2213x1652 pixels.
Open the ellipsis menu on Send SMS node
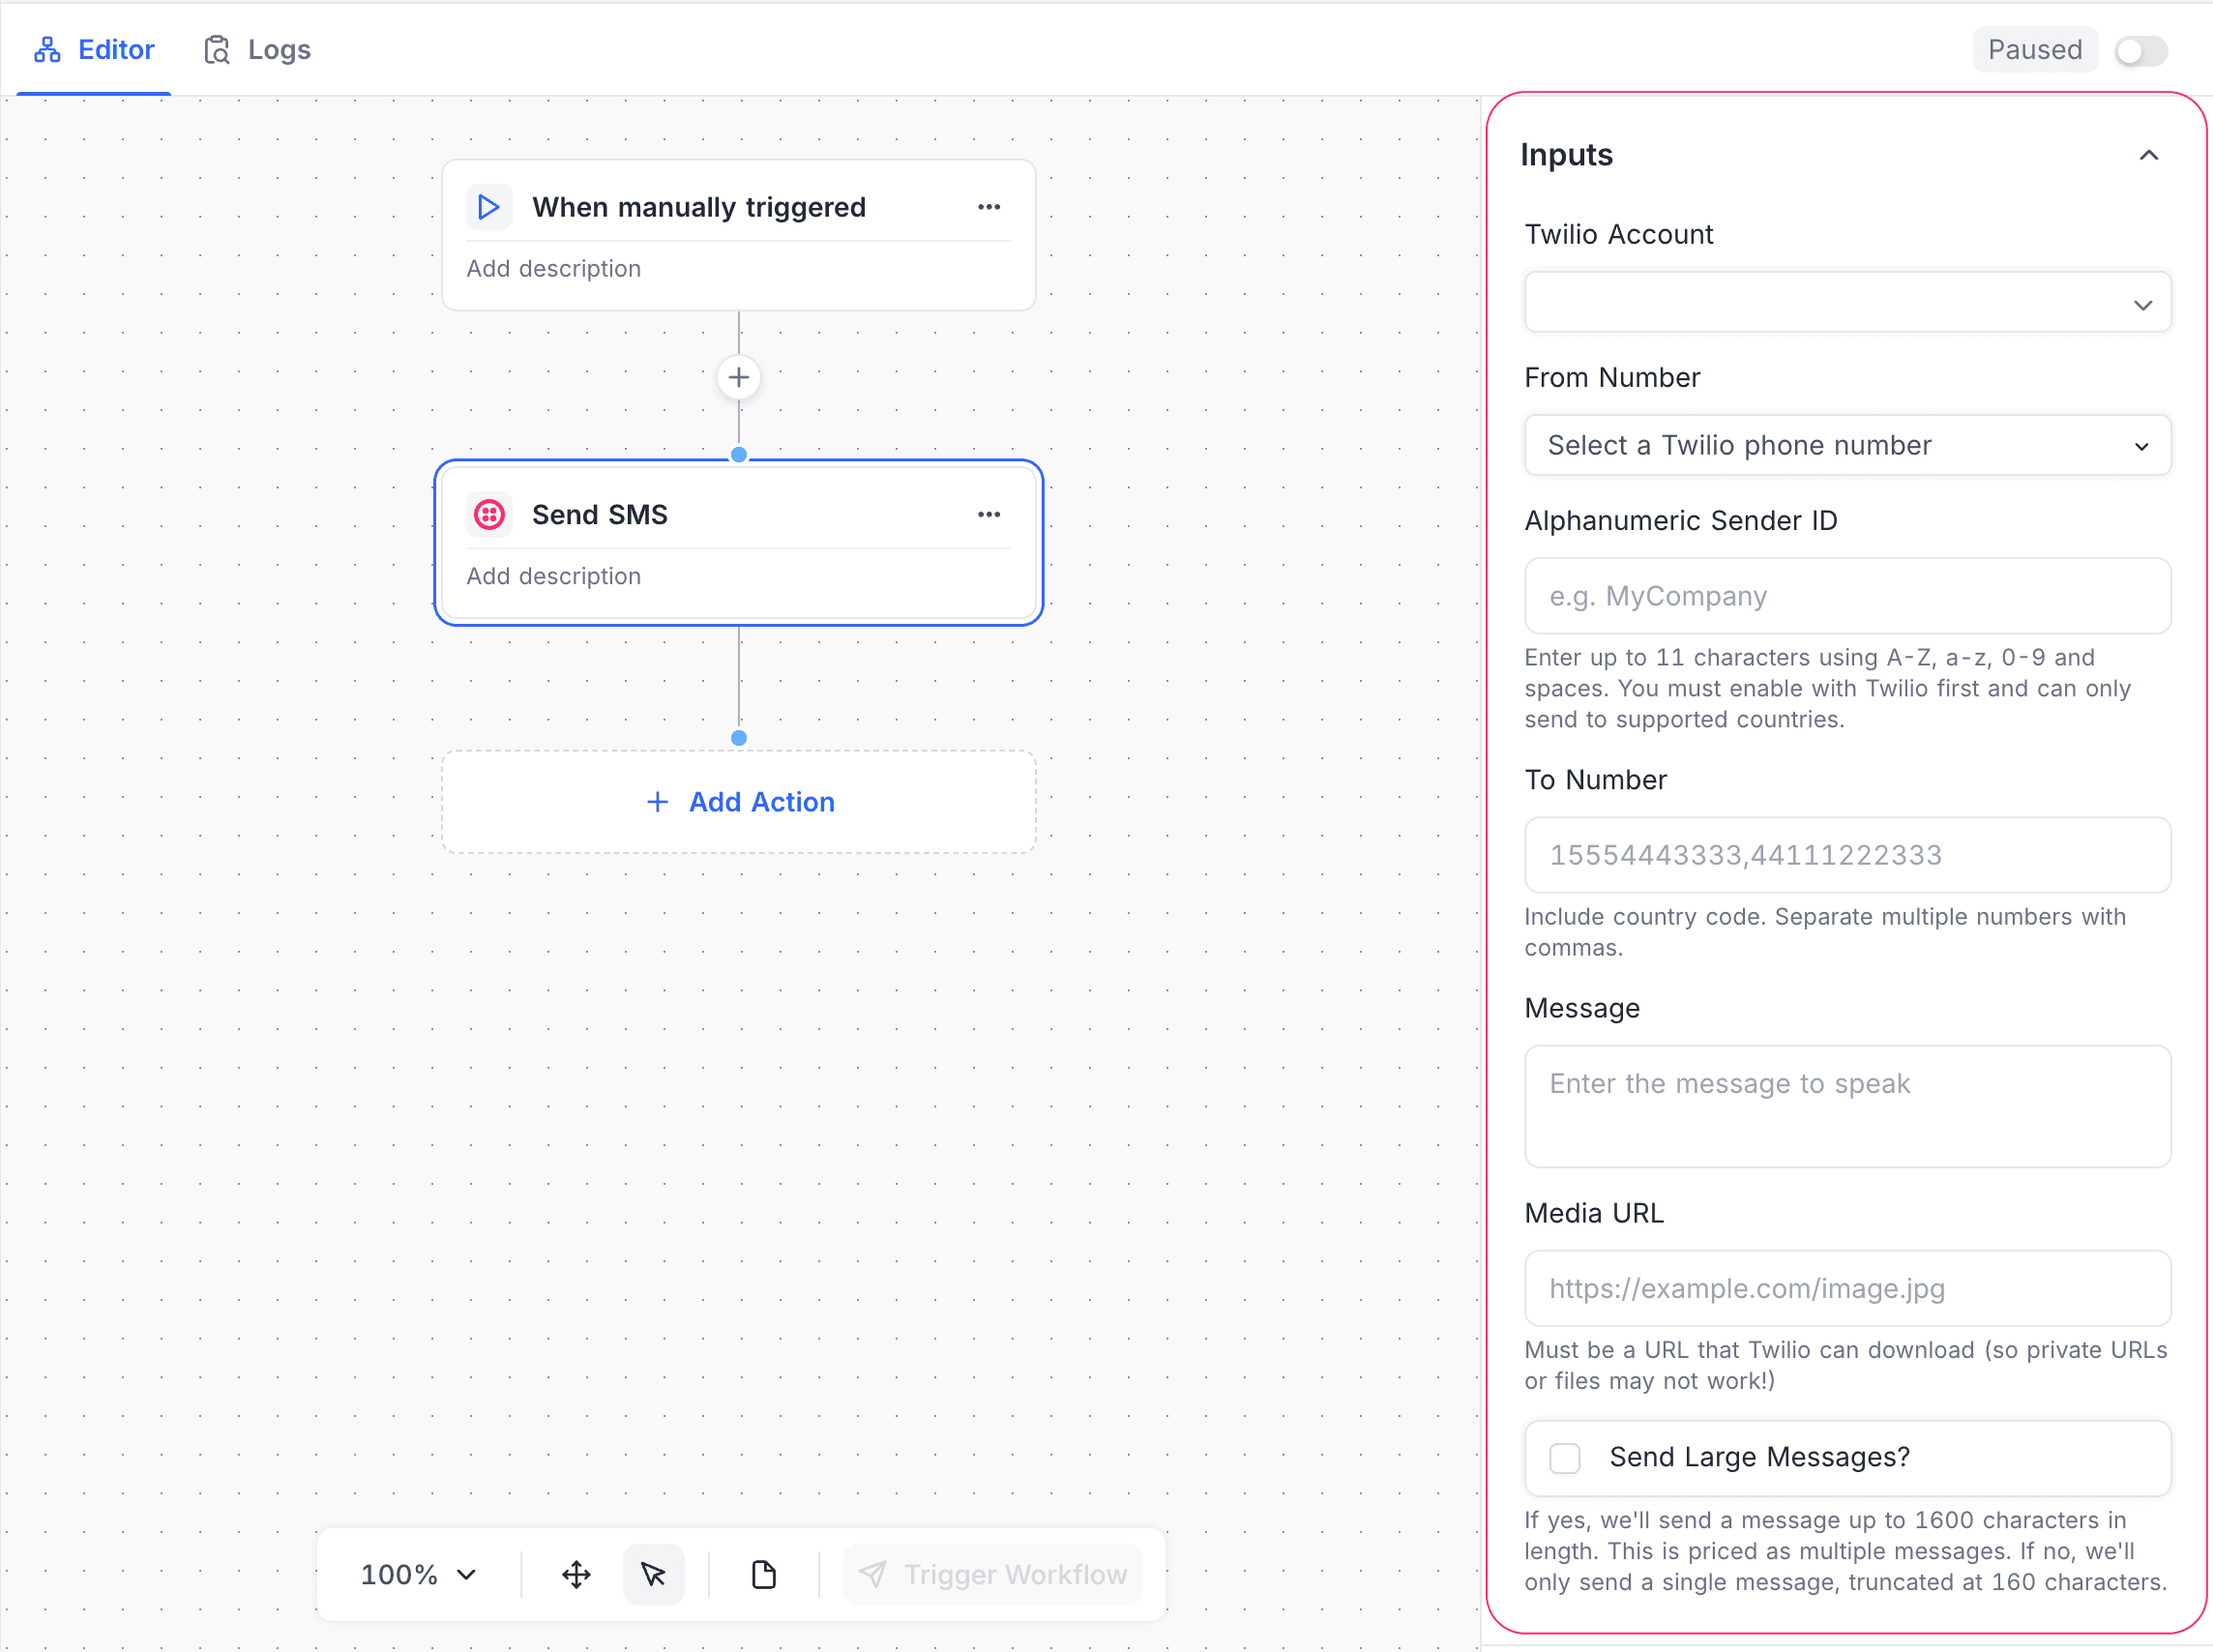(988, 514)
